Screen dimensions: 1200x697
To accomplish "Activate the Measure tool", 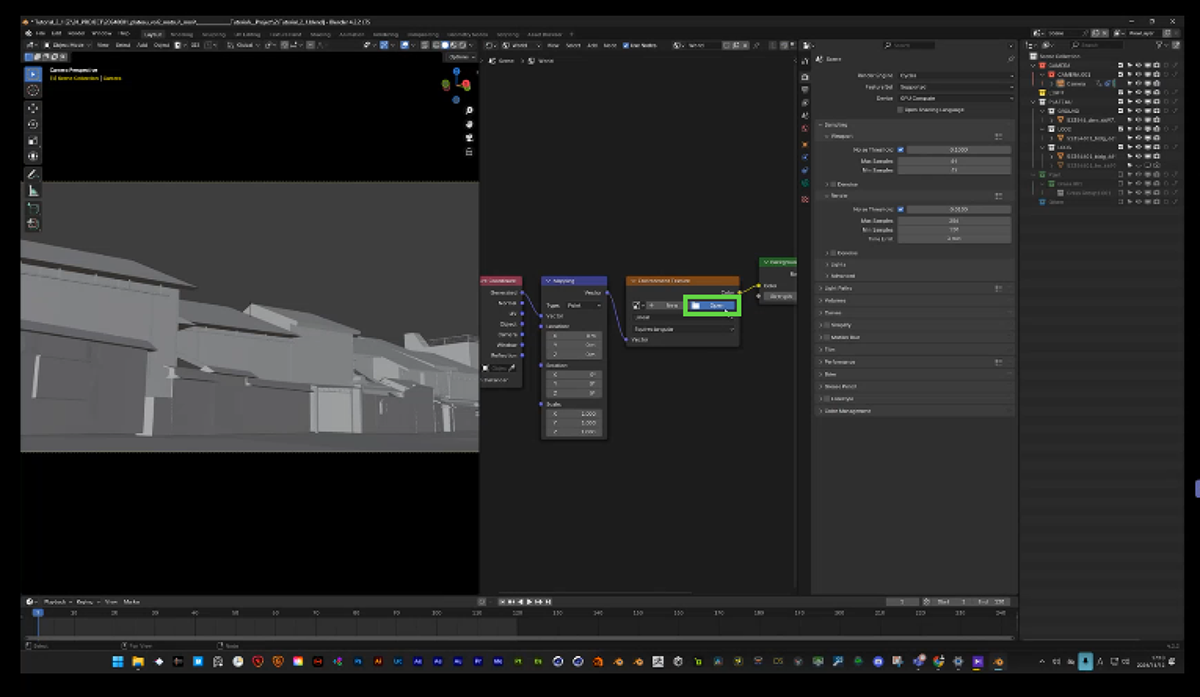I will (33, 190).
